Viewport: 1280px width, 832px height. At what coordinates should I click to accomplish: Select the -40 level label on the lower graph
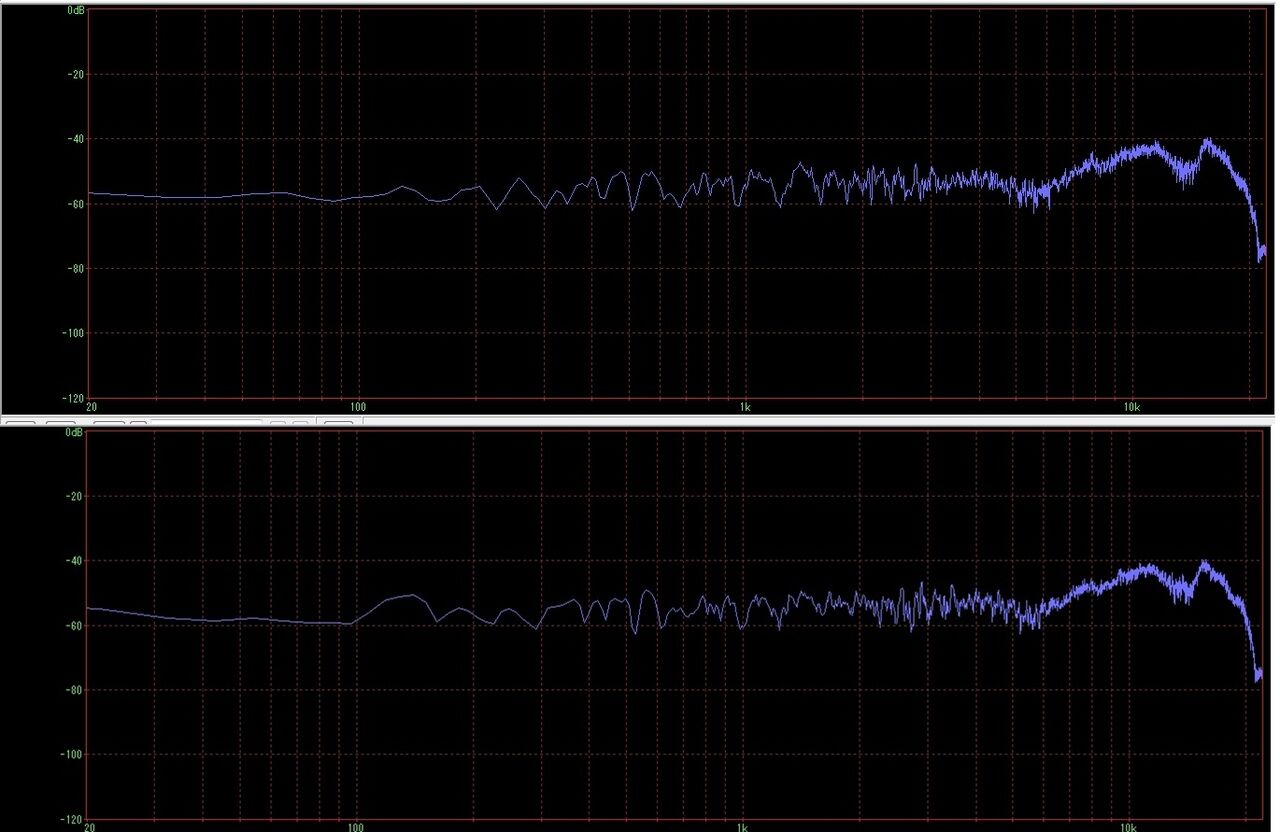(74, 560)
